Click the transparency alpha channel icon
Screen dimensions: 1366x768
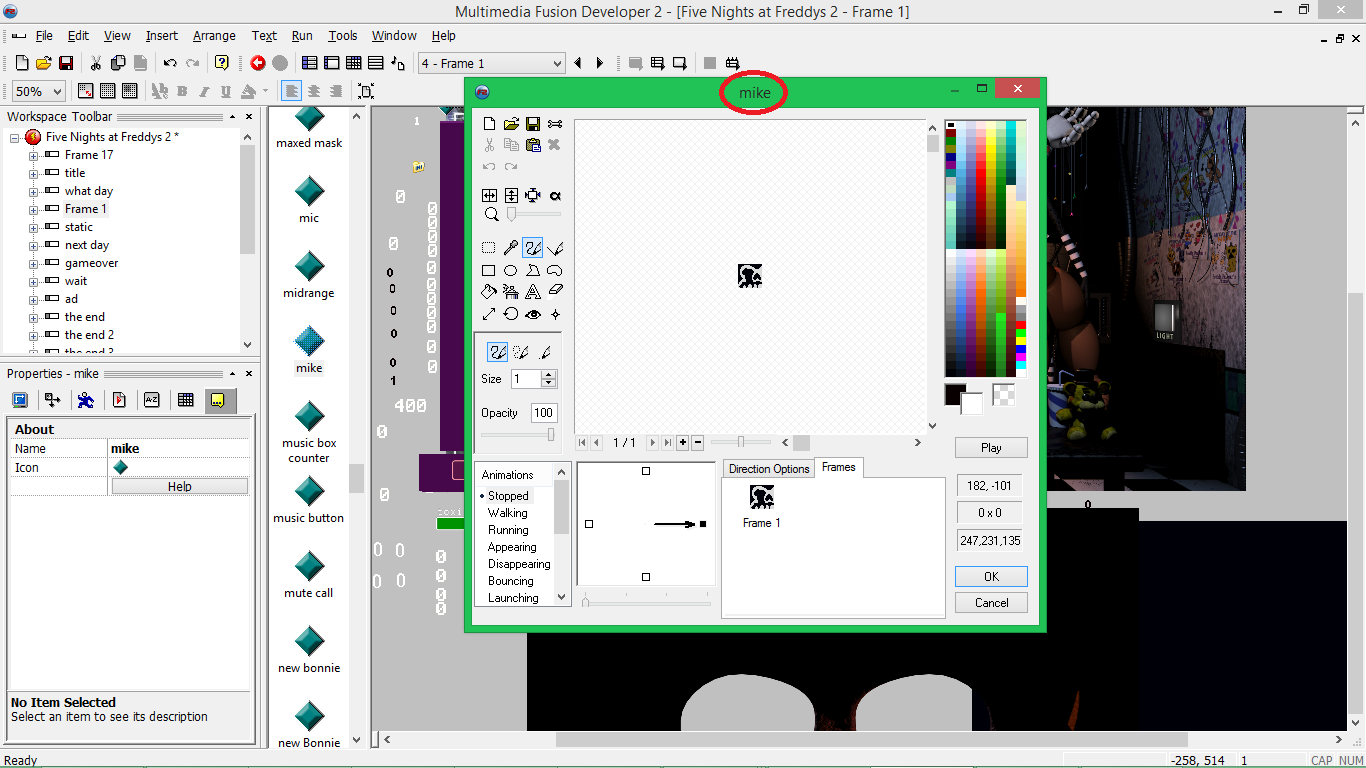pos(555,196)
